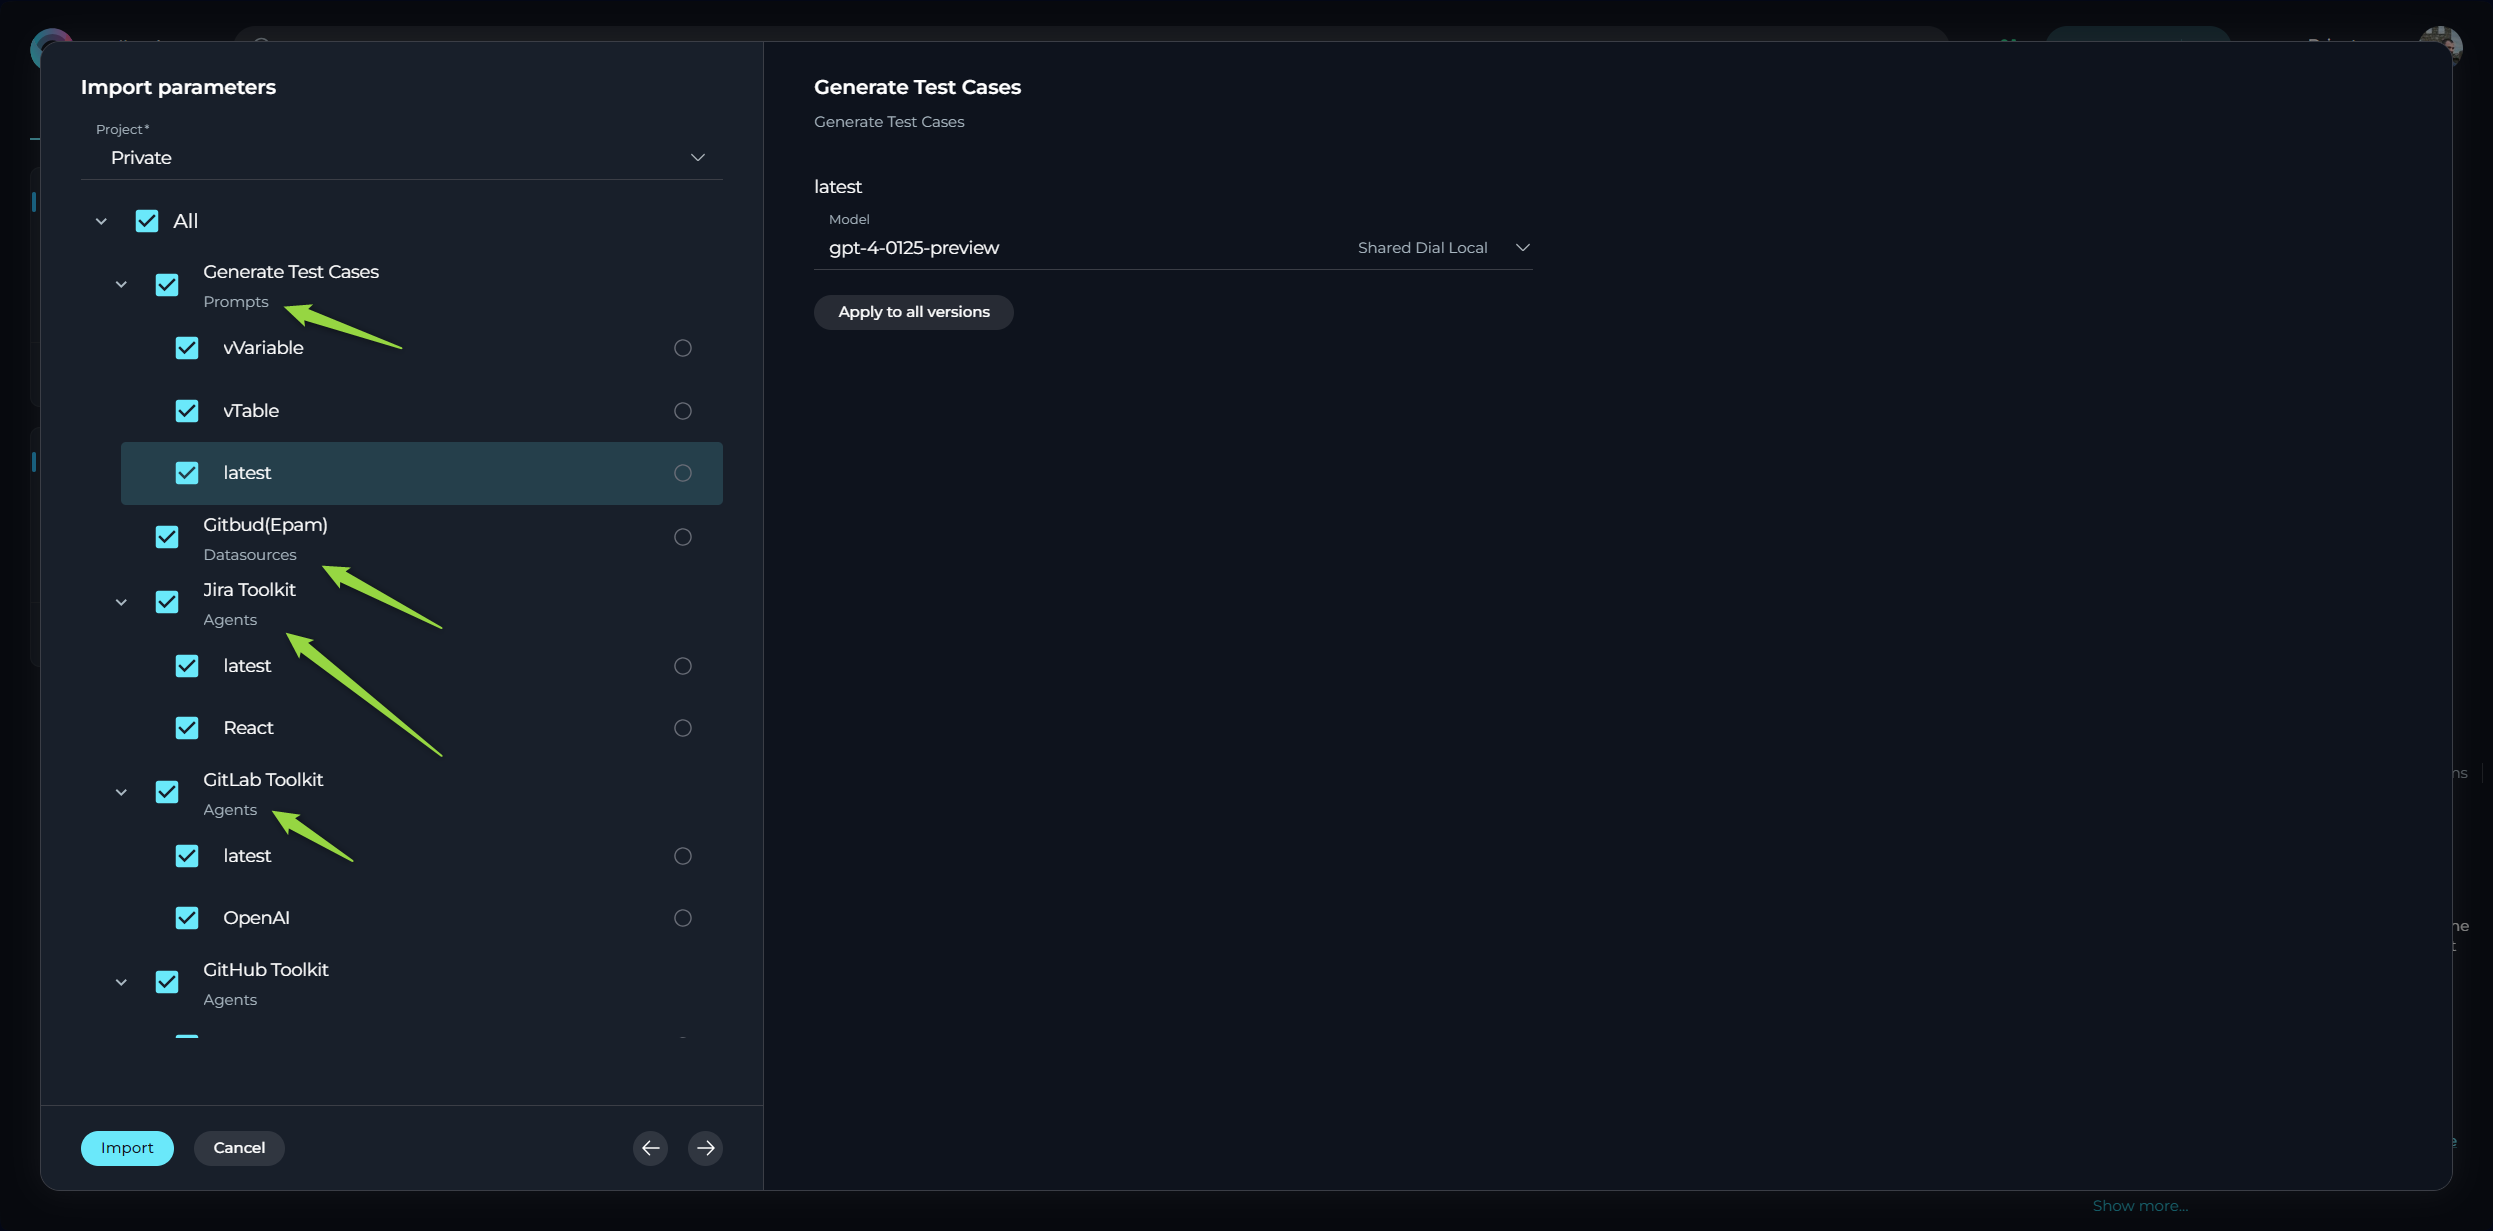Uncheck the GitLab Toolkit checkbox
Image resolution: width=2493 pixels, height=1231 pixels.
click(167, 792)
